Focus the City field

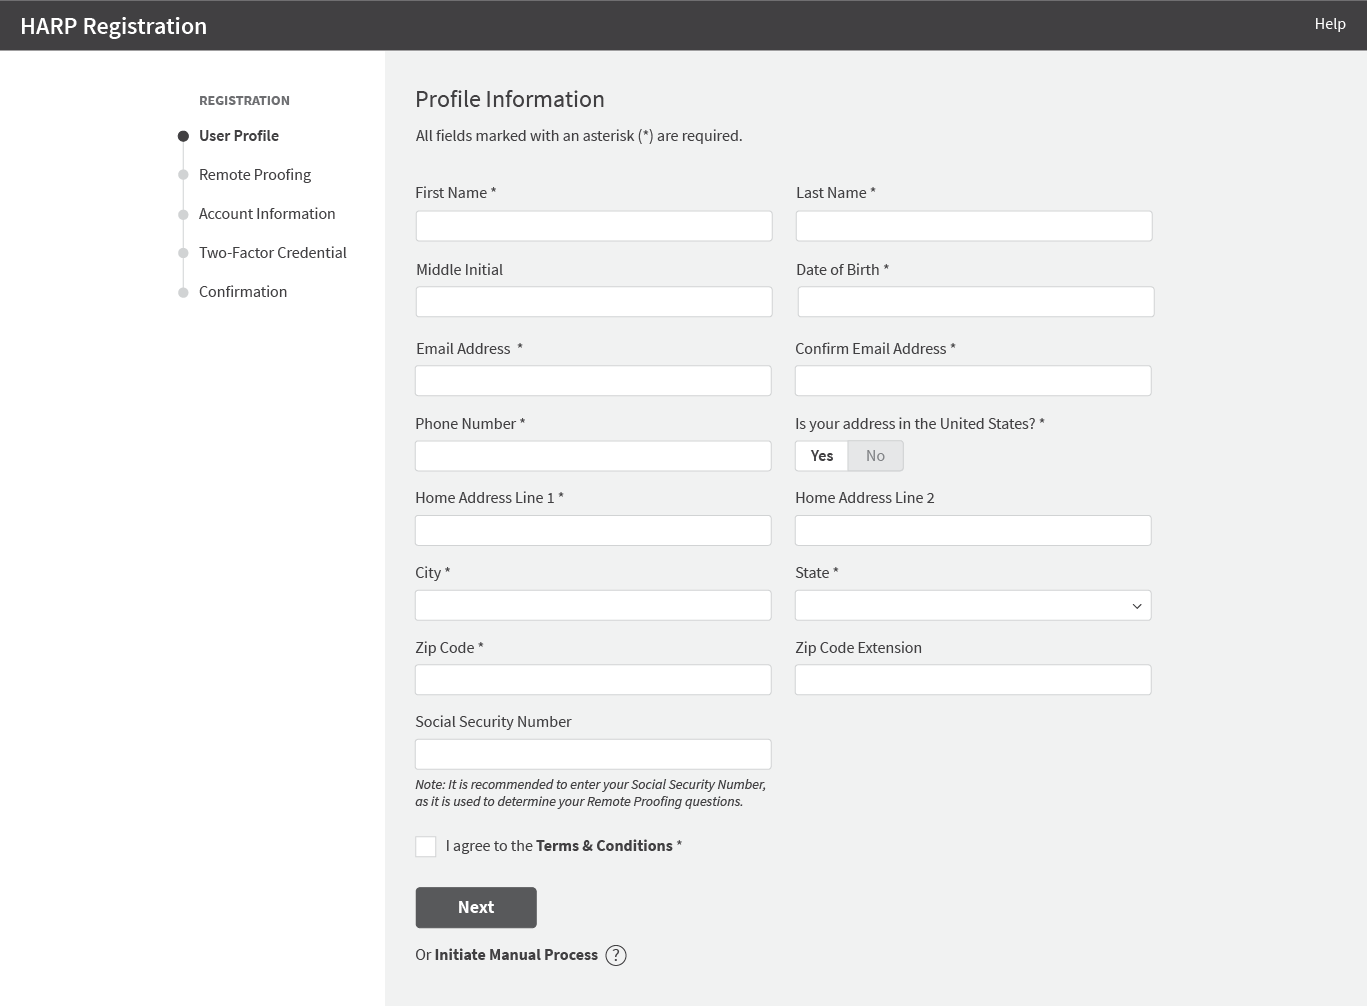pos(593,605)
